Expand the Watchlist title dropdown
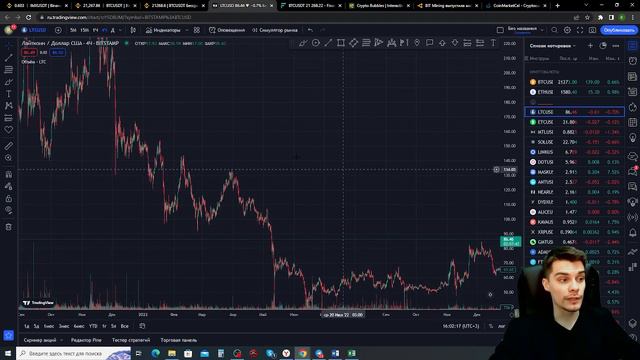Viewport: 640px width, 360px height. coord(553,46)
